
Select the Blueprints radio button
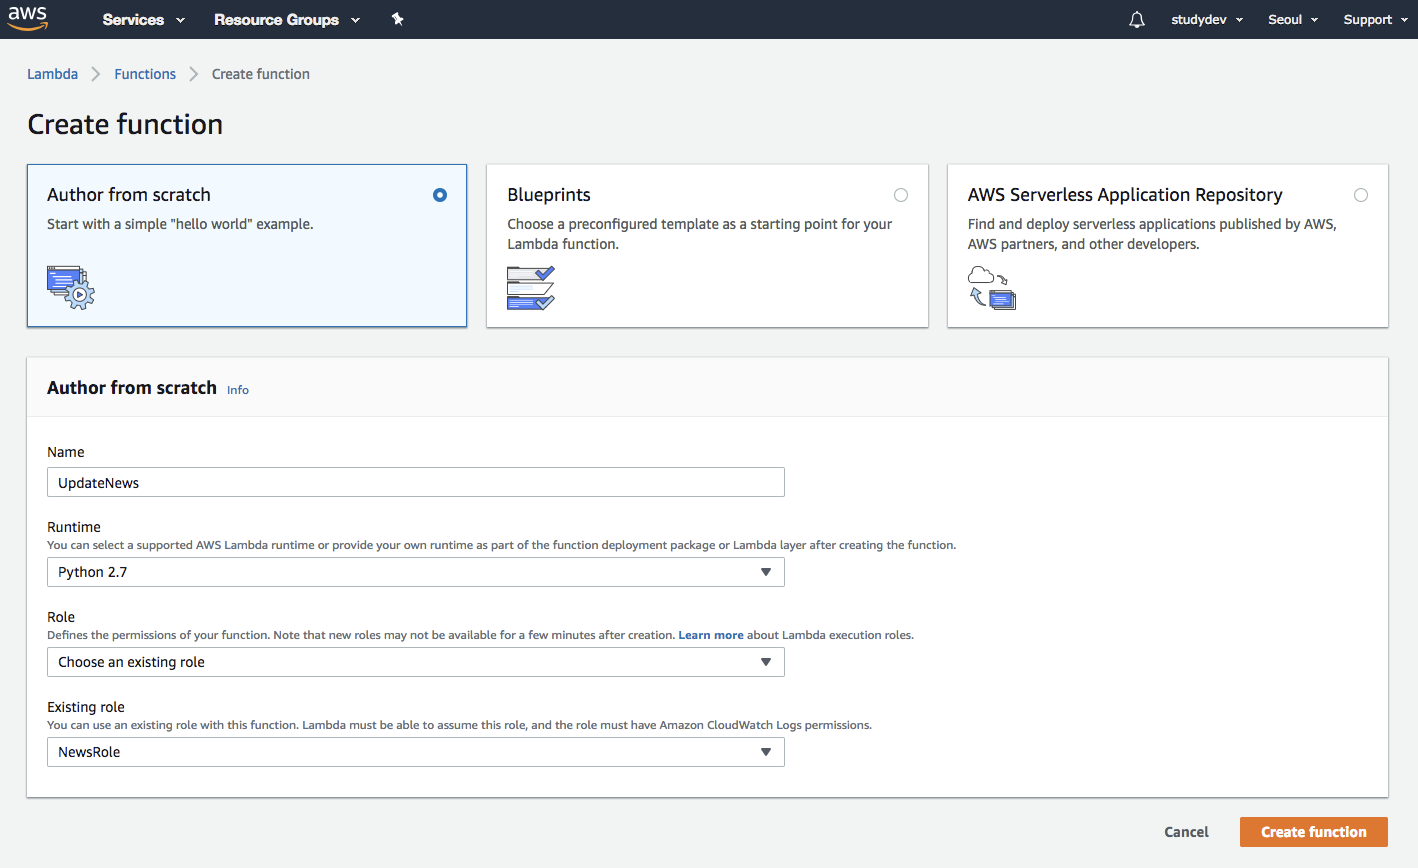901,195
